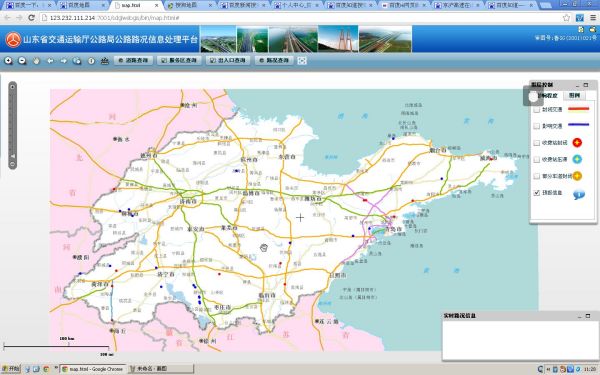Choose the measure distance tool in map toolbar

(x=104, y=61)
